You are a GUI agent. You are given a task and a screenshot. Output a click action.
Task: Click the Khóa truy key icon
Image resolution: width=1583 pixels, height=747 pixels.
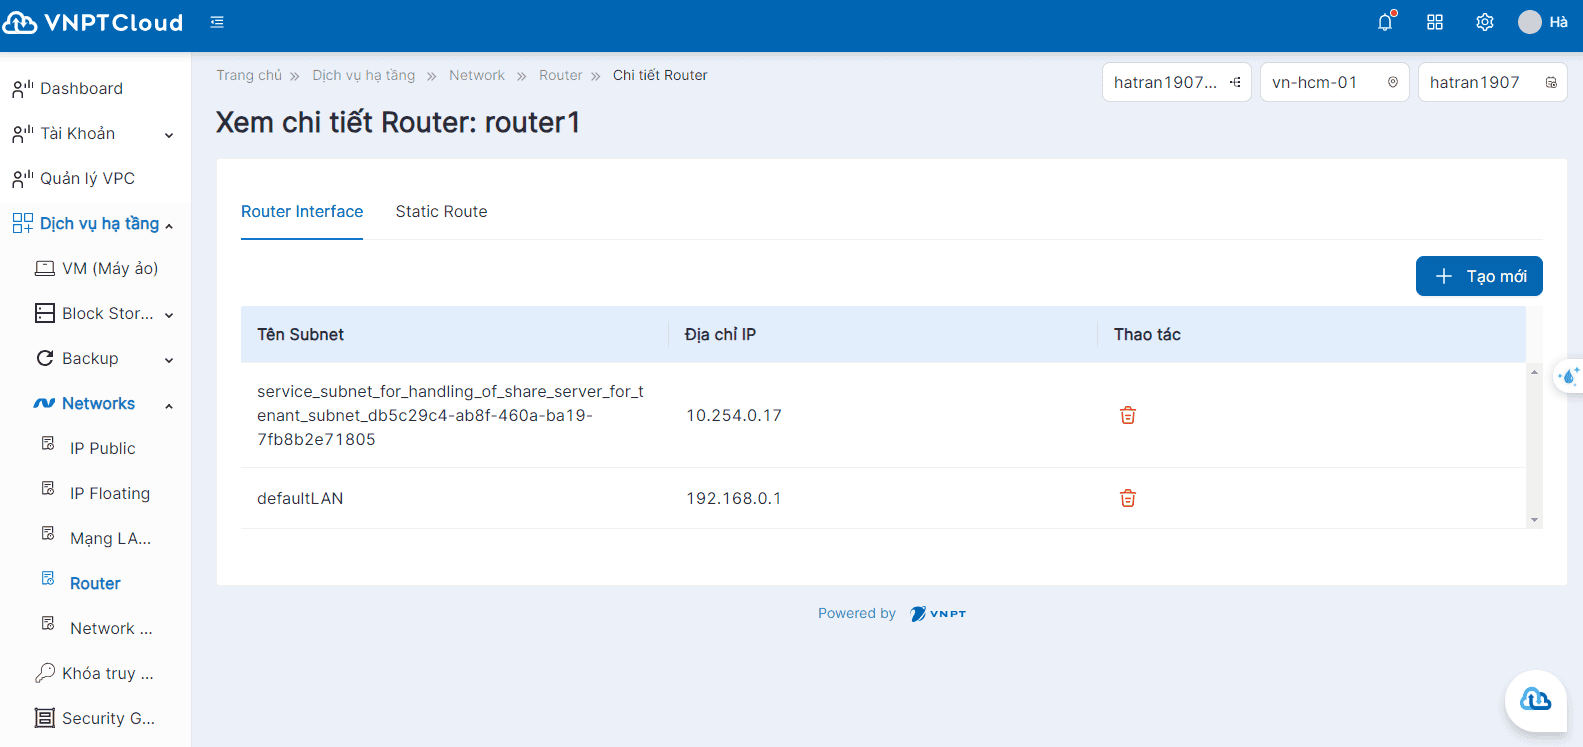pyautogui.click(x=45, y=673)
